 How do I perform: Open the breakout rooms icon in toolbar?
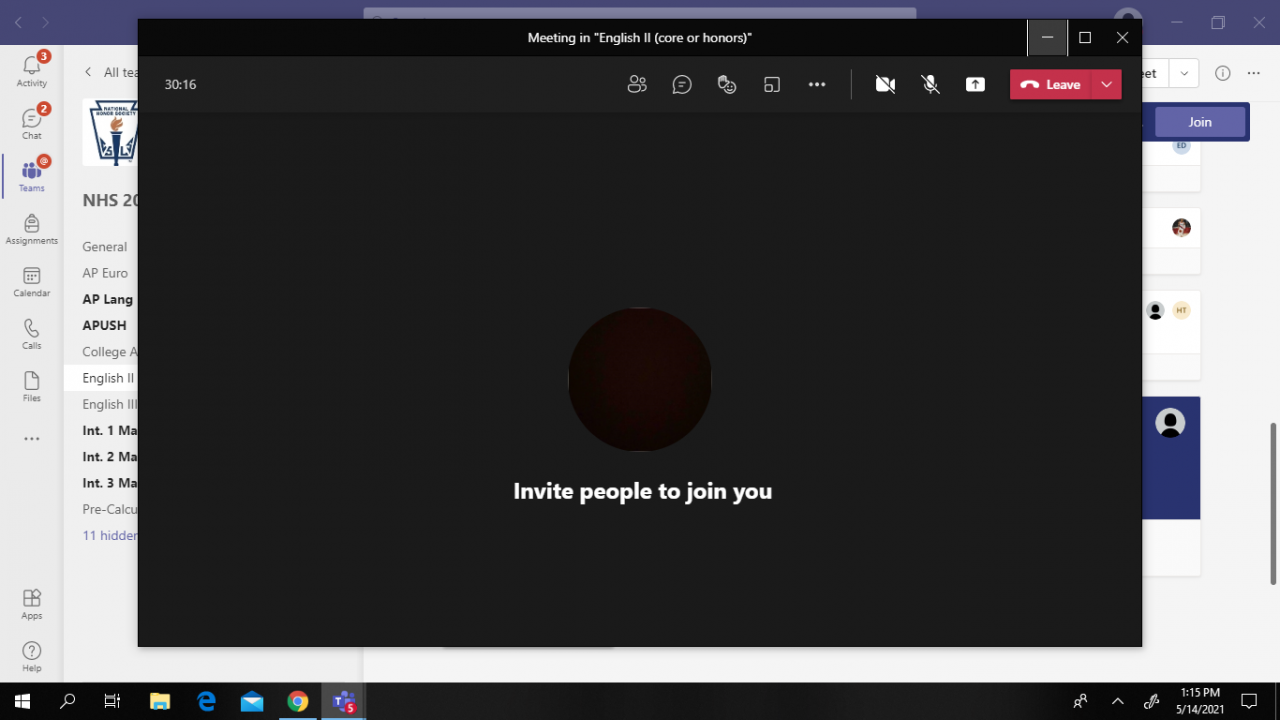772,85
